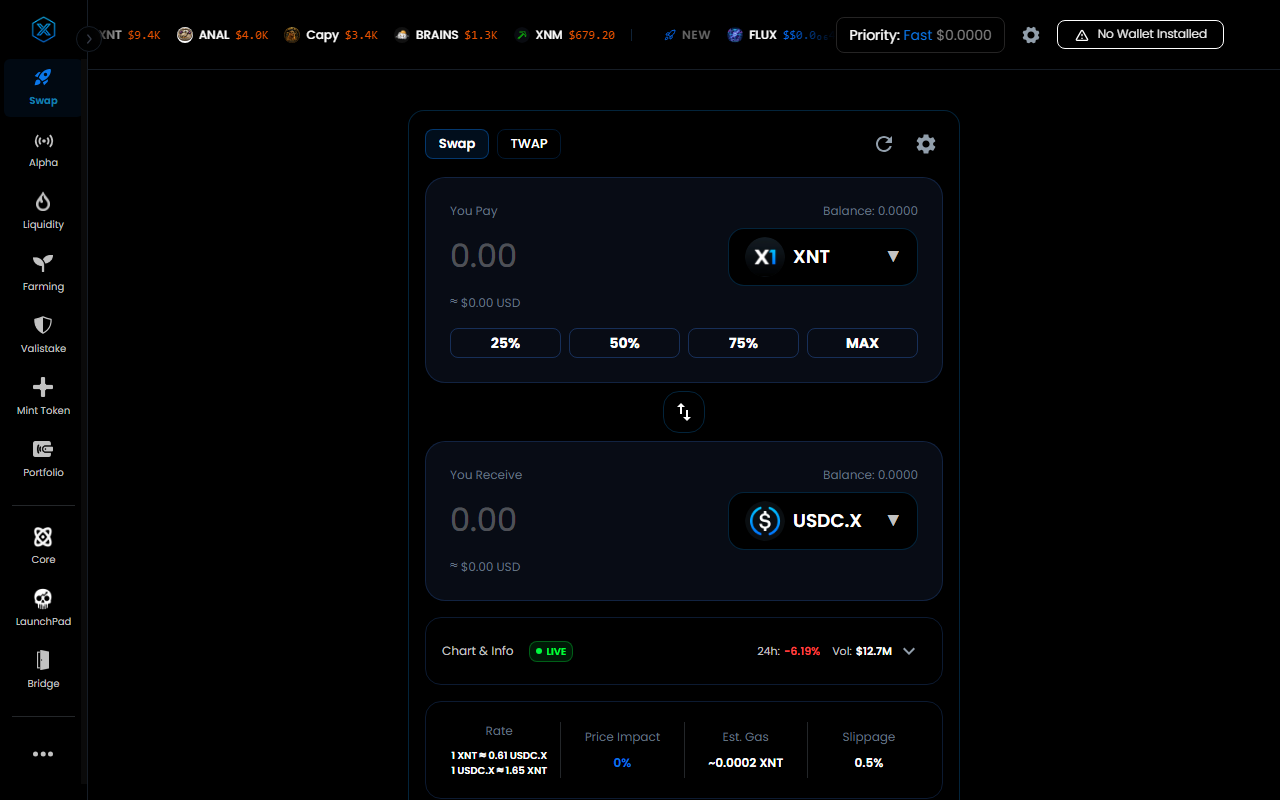Screen dimensions: 1280x800
Task: Open the Portfolio wallet page
Action: click(x=43, y=459)
